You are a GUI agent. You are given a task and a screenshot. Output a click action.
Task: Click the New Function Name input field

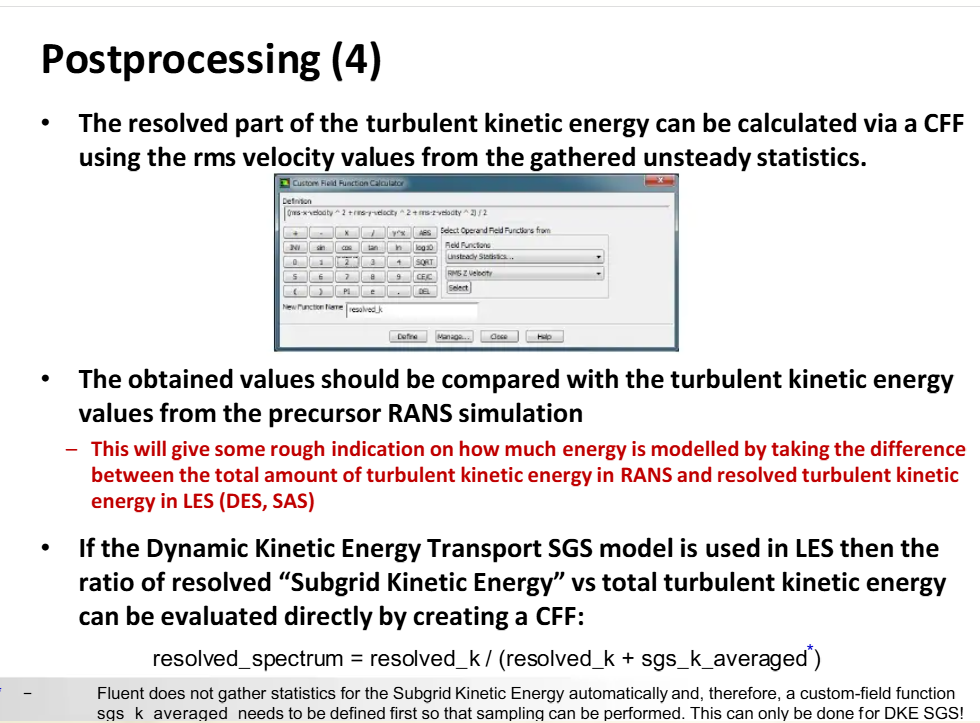412,310
